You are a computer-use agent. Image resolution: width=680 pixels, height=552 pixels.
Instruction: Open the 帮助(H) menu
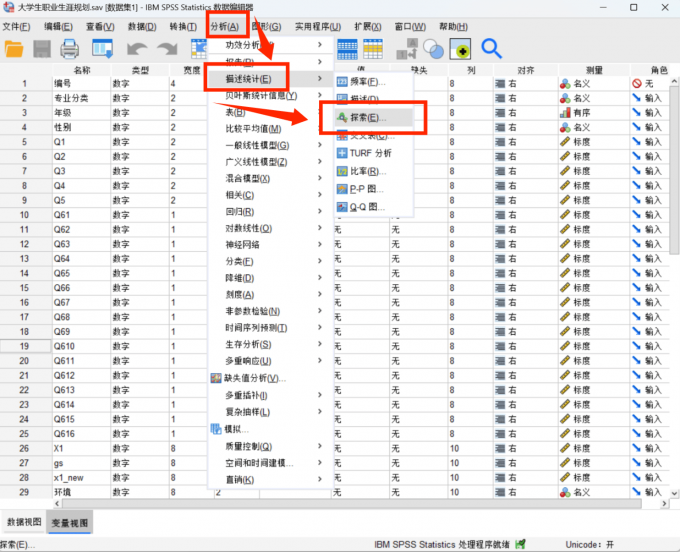click(x=453, y=27)
